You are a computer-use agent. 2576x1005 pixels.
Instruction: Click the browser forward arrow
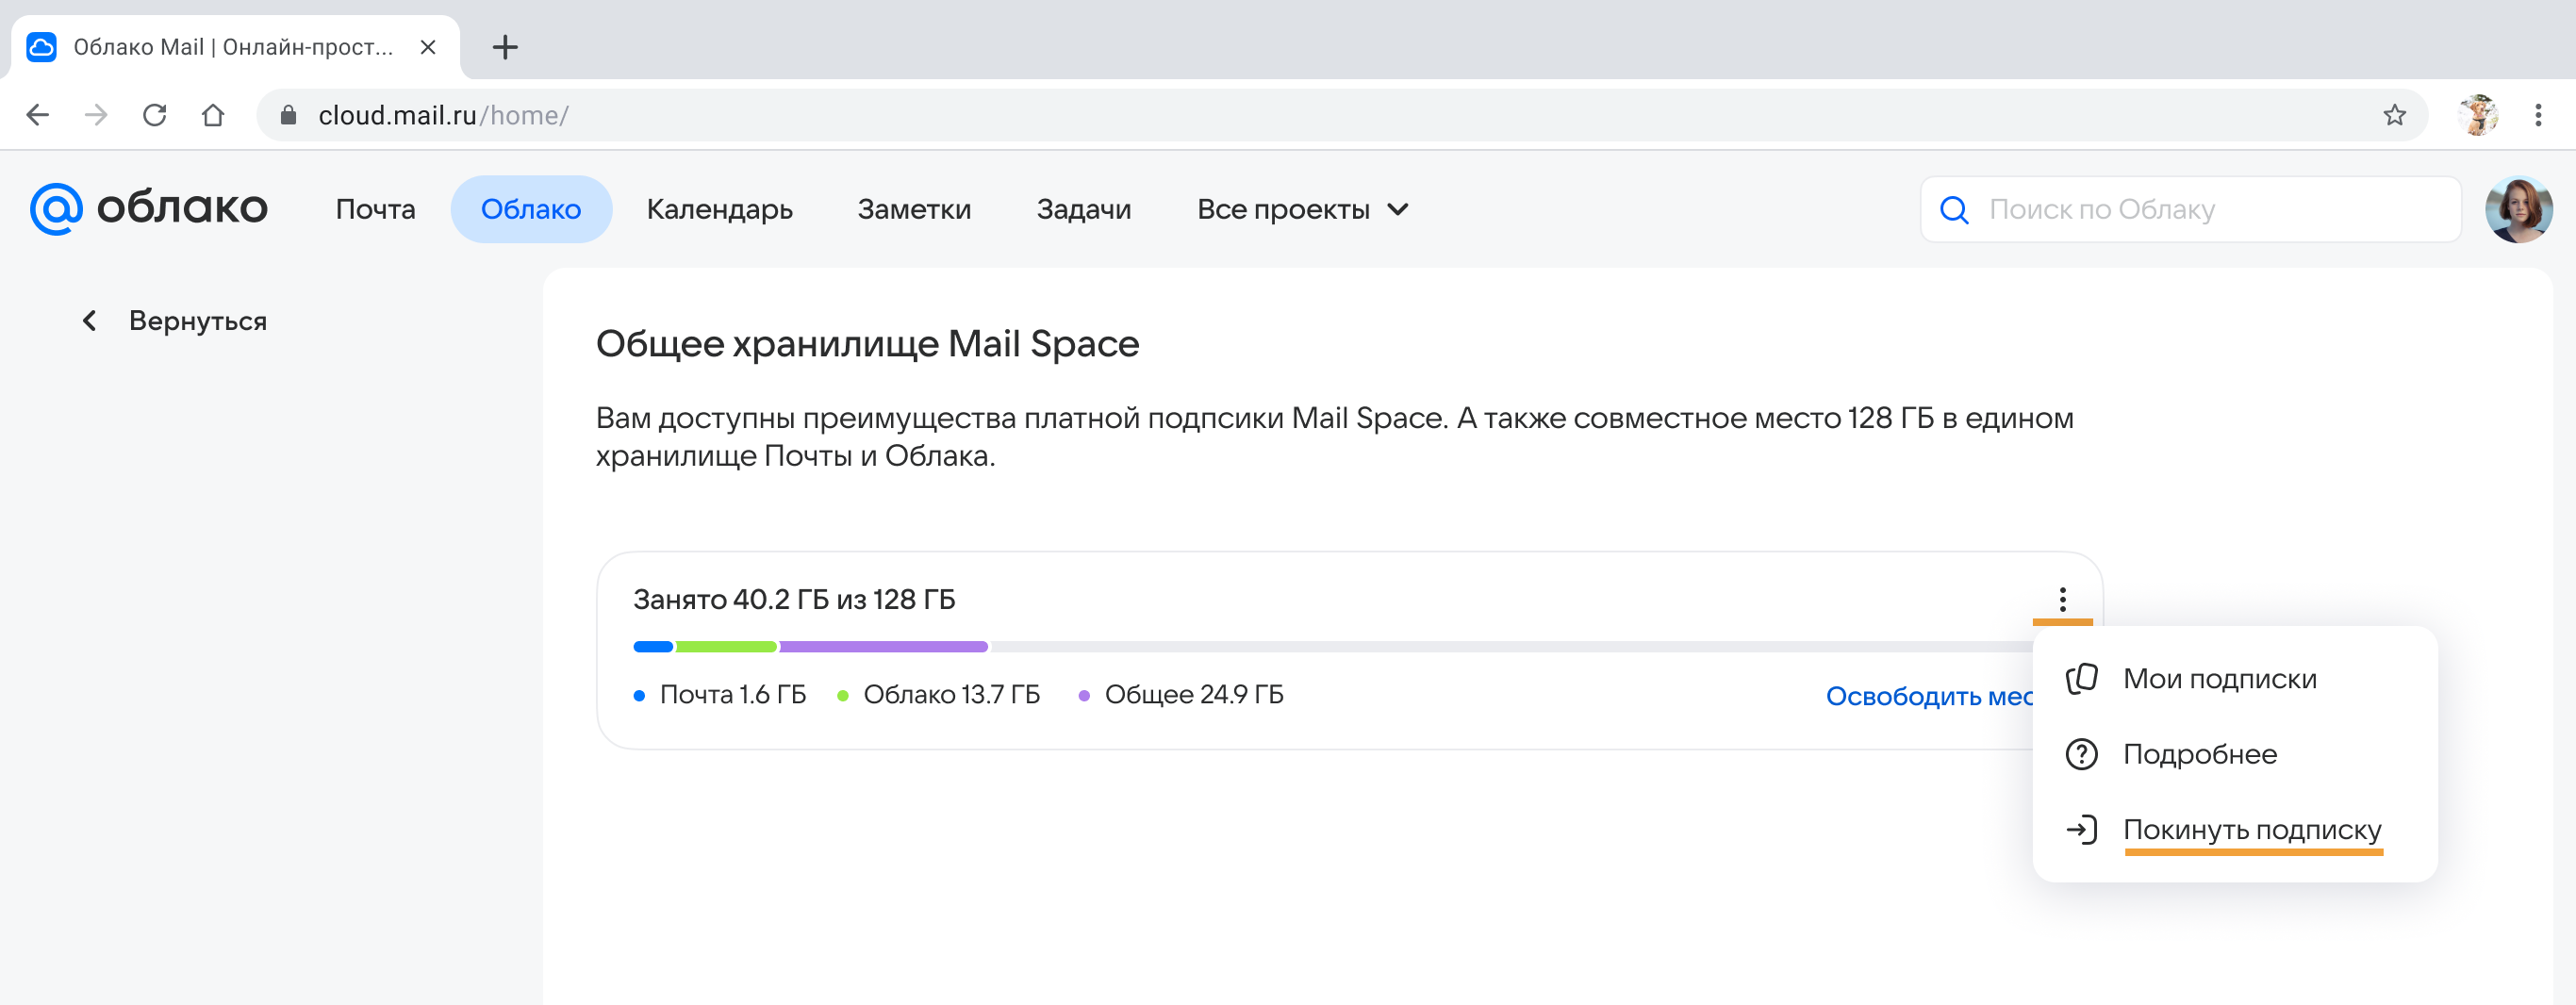[96, 115]
